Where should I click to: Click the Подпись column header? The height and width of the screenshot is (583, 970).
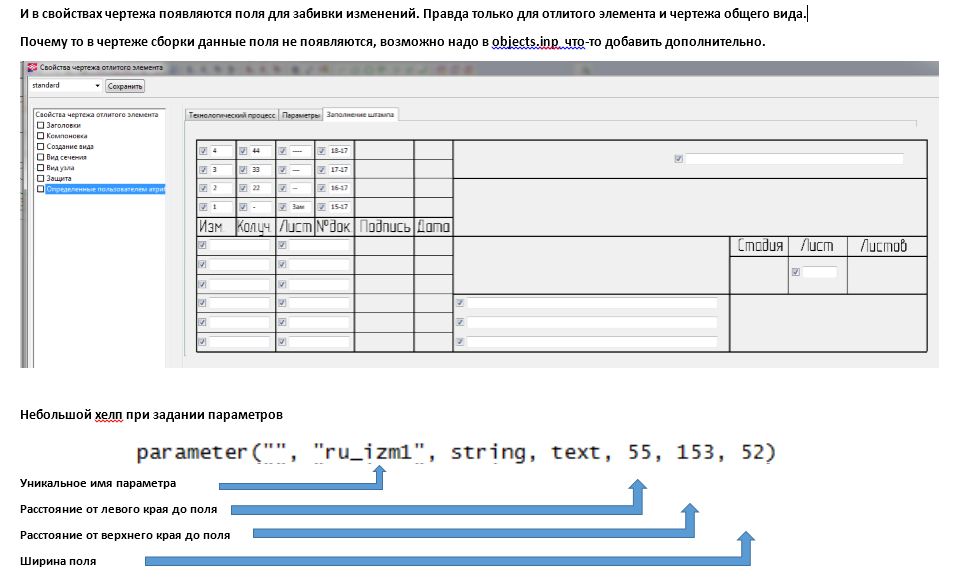[385, 227]
